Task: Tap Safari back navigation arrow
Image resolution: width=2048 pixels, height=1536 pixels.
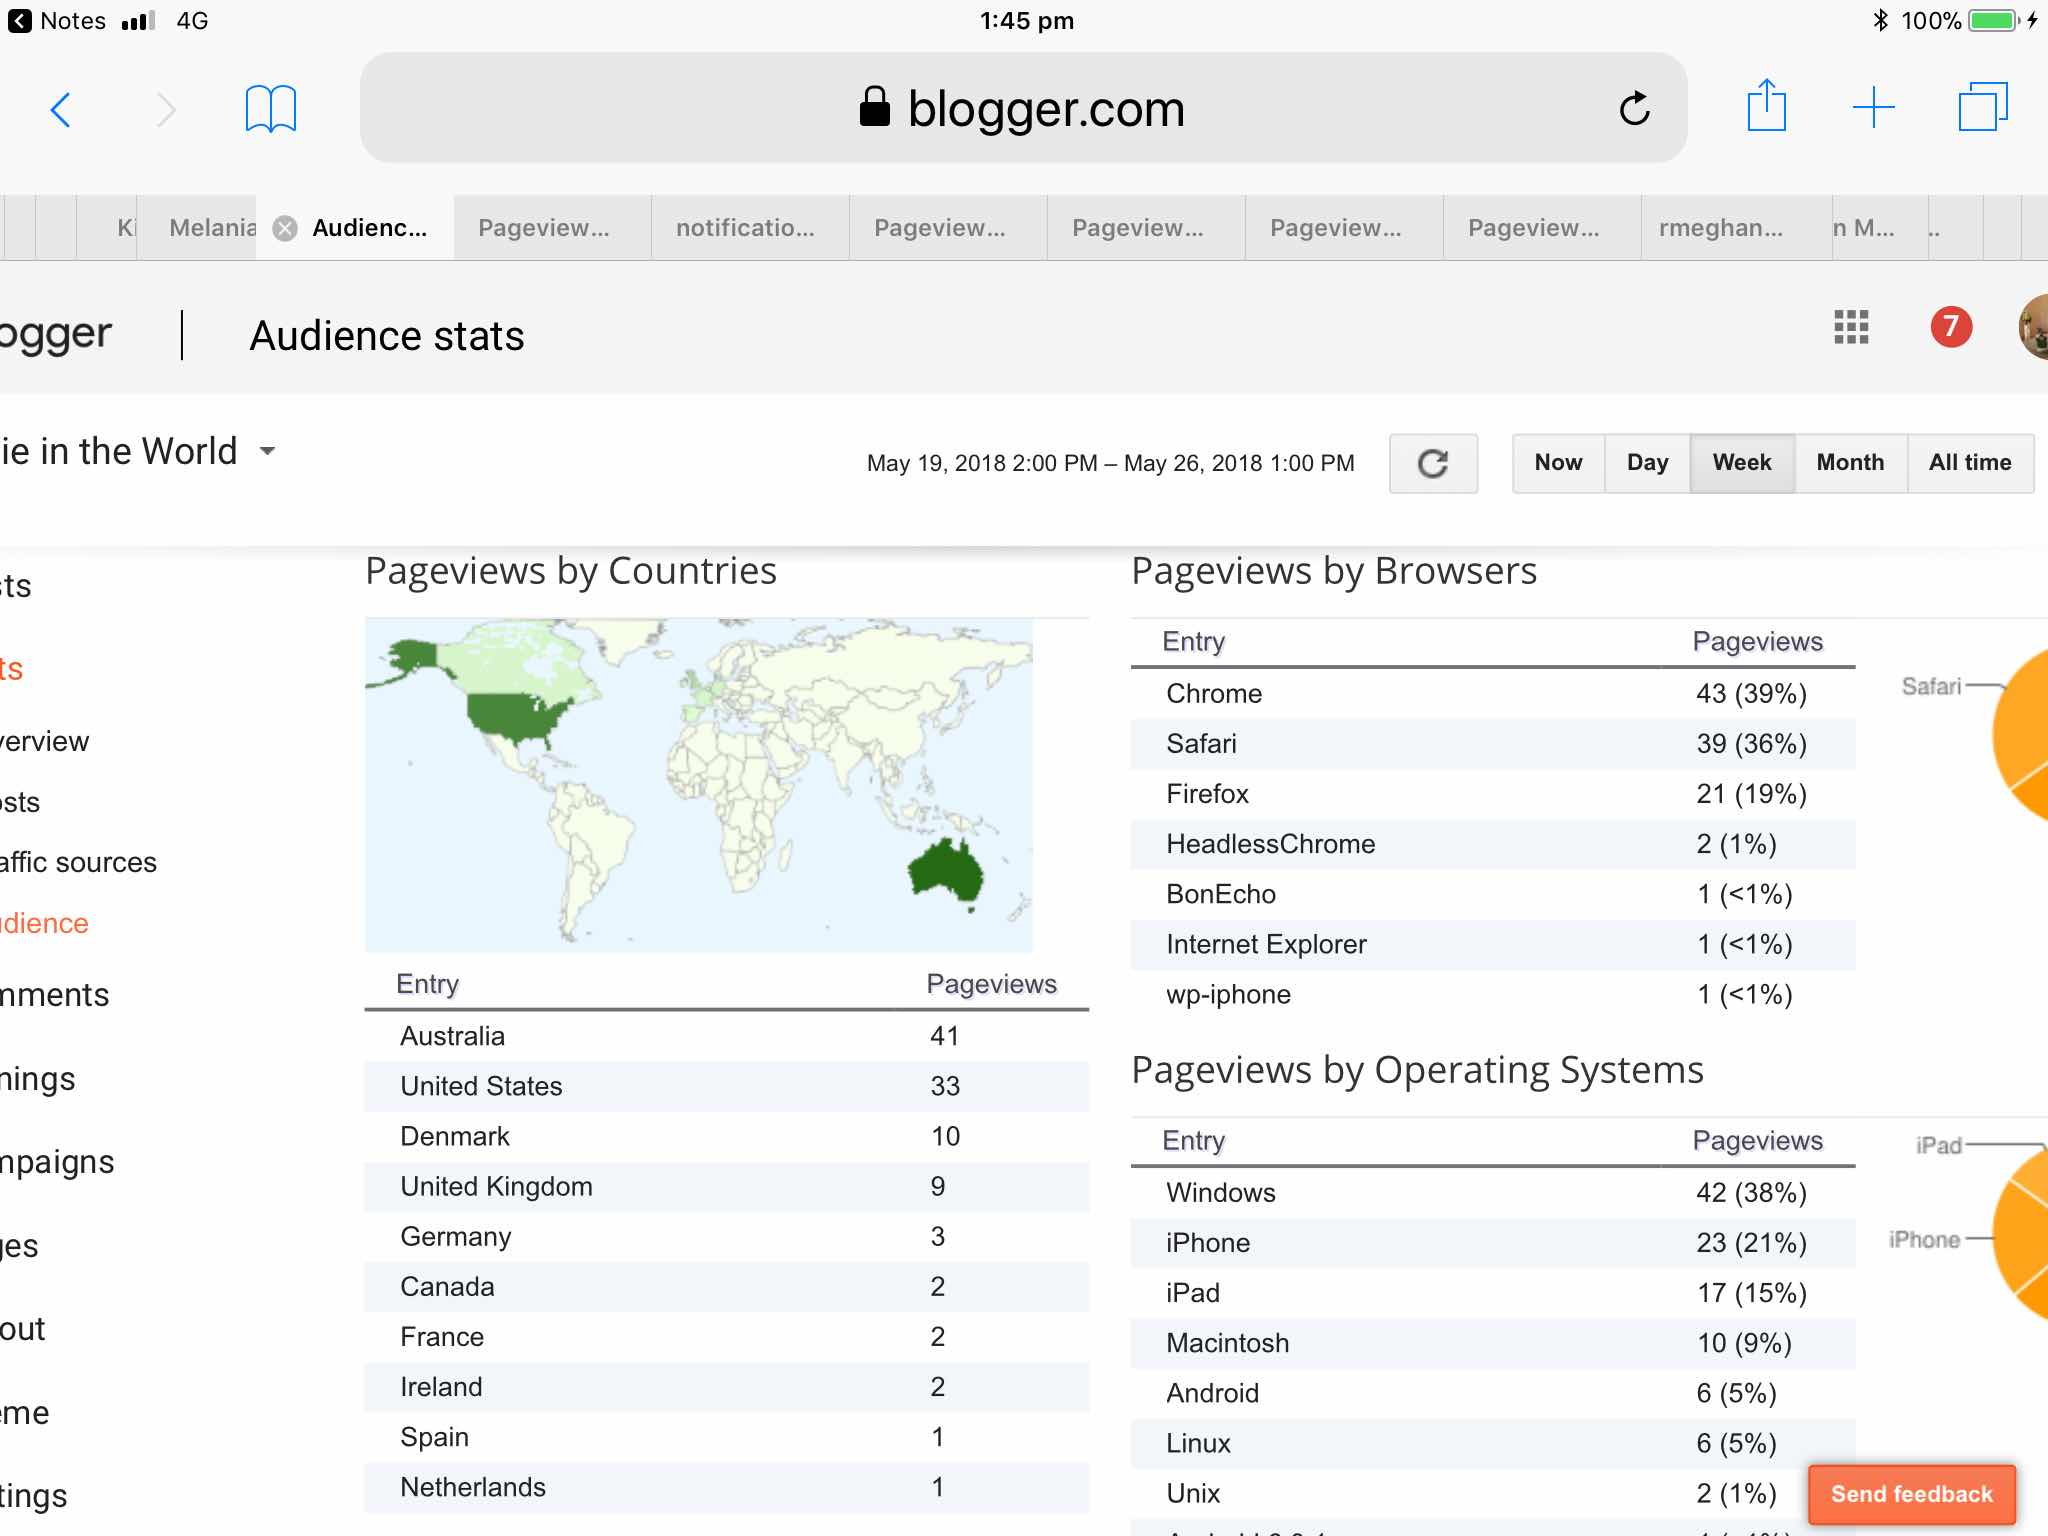Action: pos(61,109)
